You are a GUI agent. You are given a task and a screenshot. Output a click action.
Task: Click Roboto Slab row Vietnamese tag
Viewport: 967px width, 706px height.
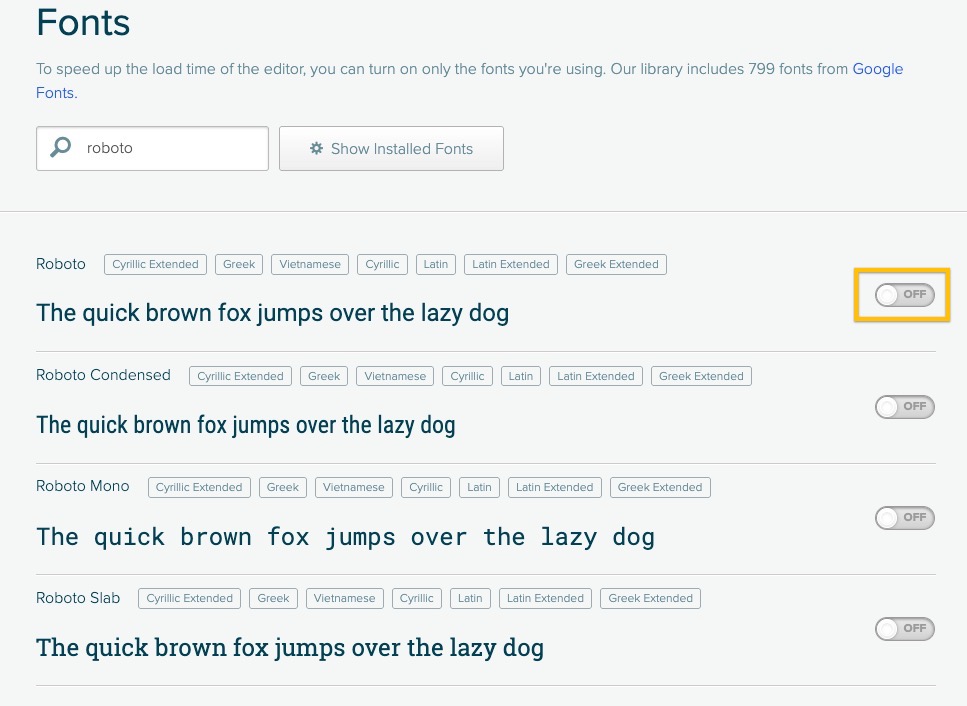click(x=344, y=598)
